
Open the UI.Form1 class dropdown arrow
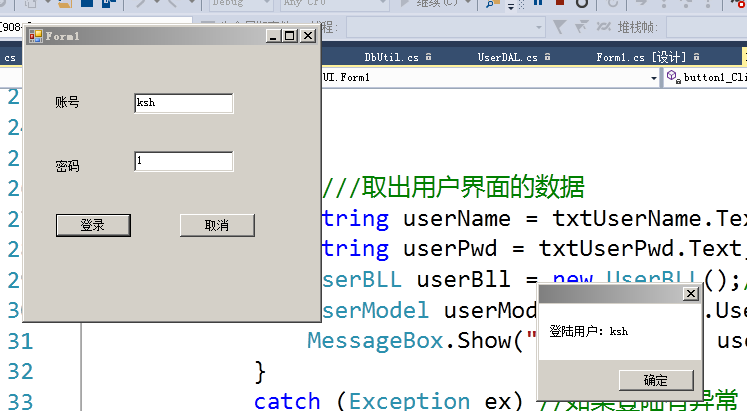coord(654,78)
